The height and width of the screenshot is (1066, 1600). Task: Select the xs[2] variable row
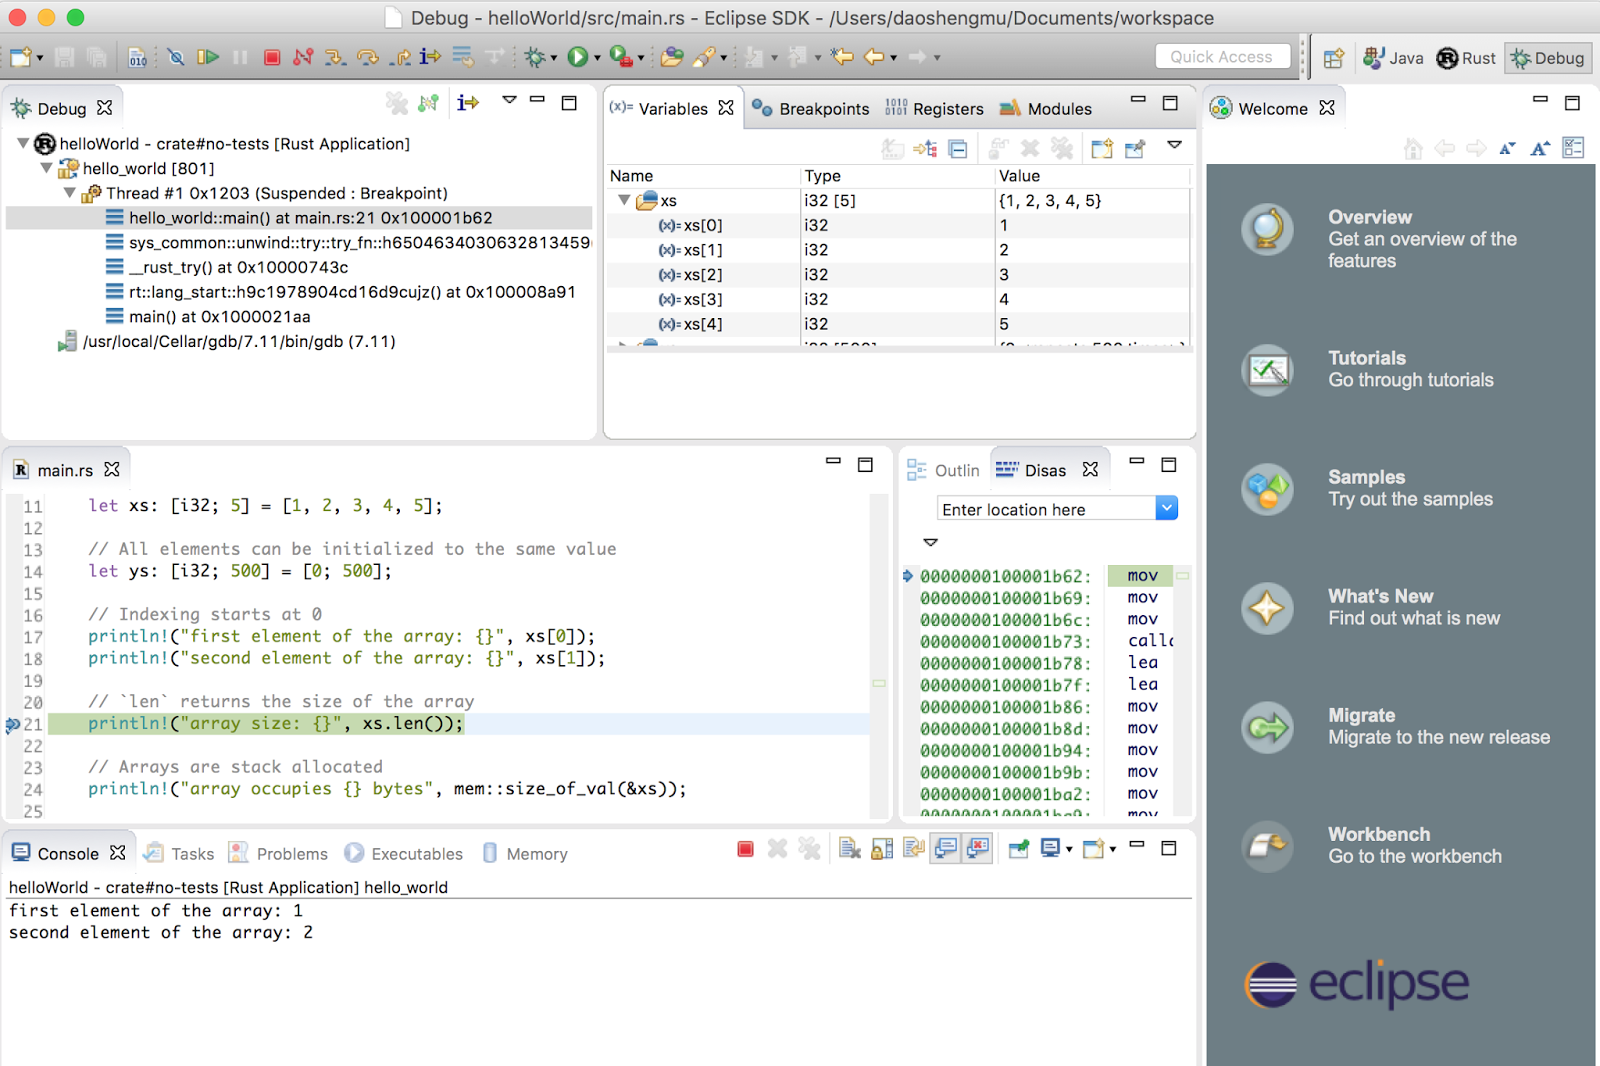pos(898,274)
